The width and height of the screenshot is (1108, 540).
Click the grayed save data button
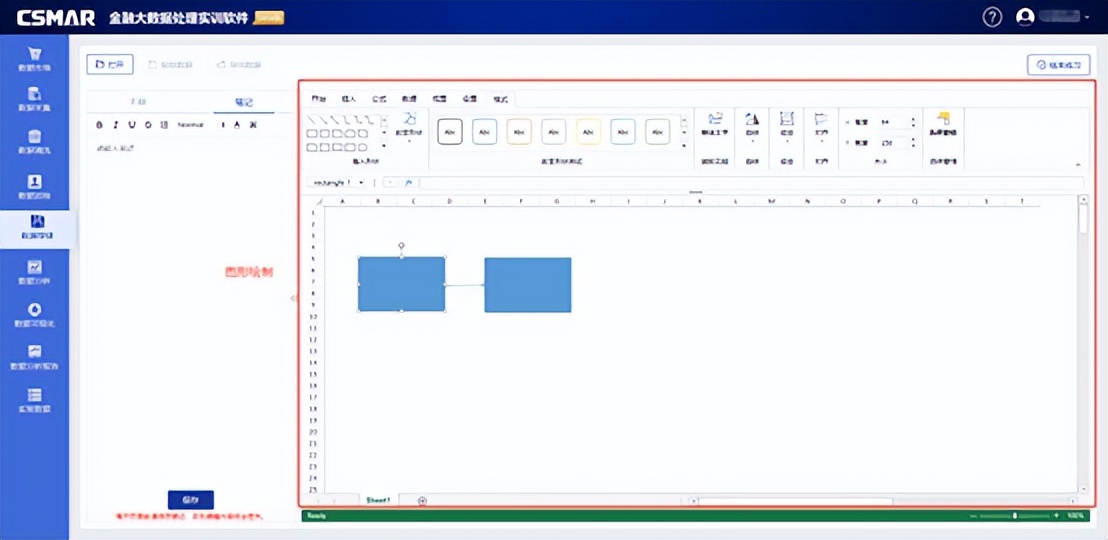(170, 64)
